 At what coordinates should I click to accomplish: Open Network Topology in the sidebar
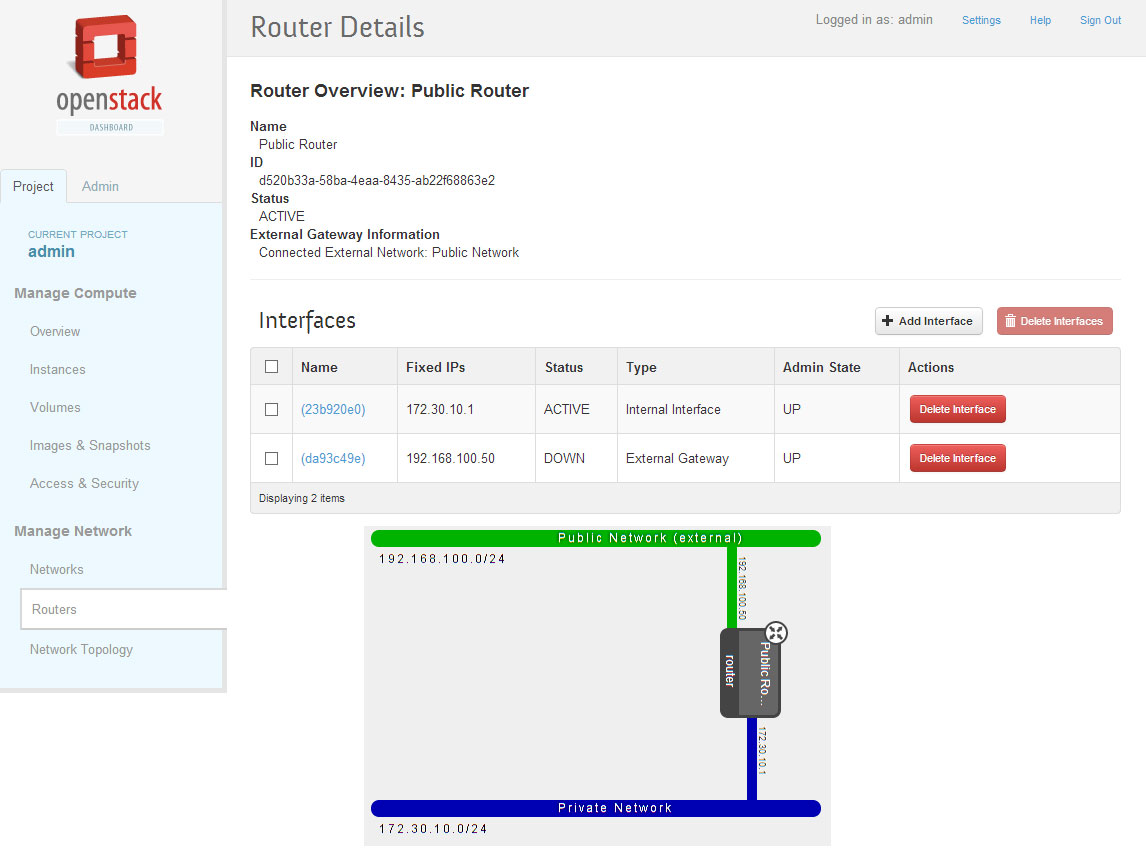coord(81,649)
